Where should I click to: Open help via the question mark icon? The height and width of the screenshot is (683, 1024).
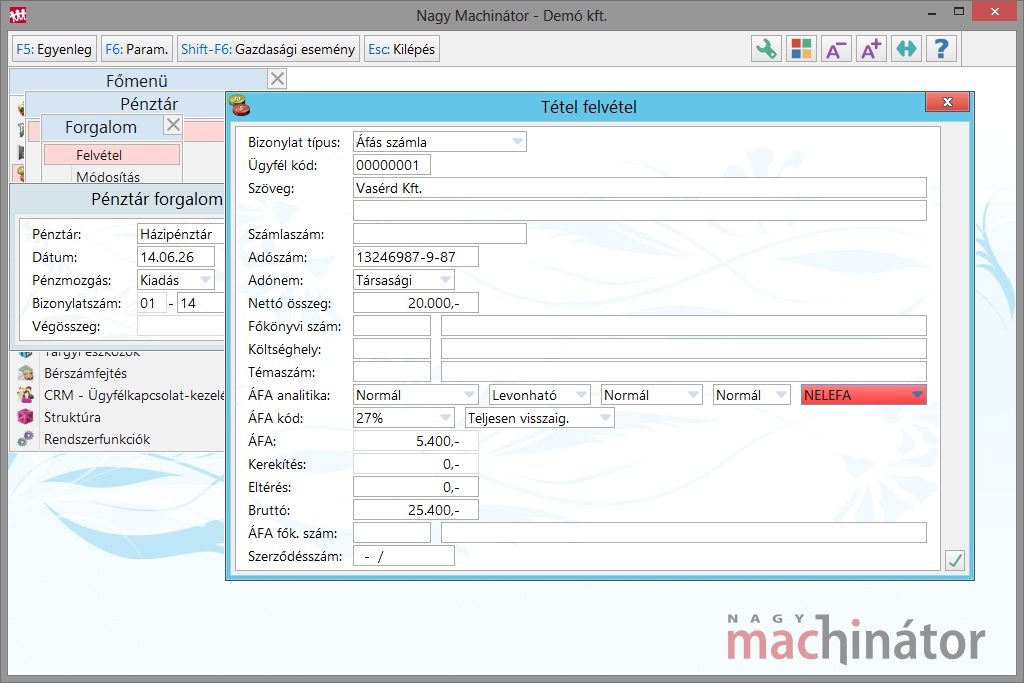click(941, 49)
